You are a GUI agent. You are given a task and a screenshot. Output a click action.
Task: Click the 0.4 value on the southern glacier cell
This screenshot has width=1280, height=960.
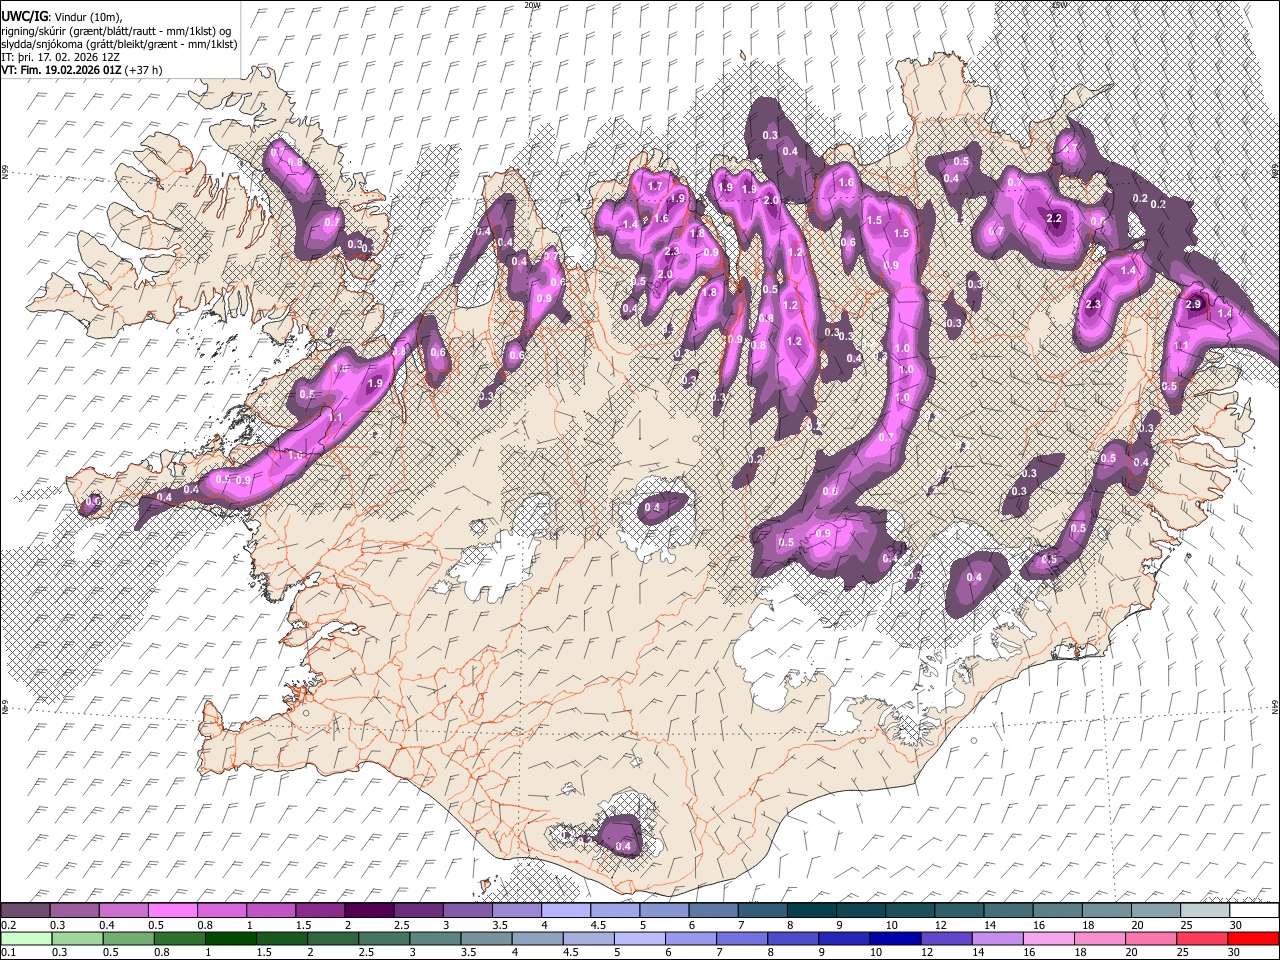(624, 847)
